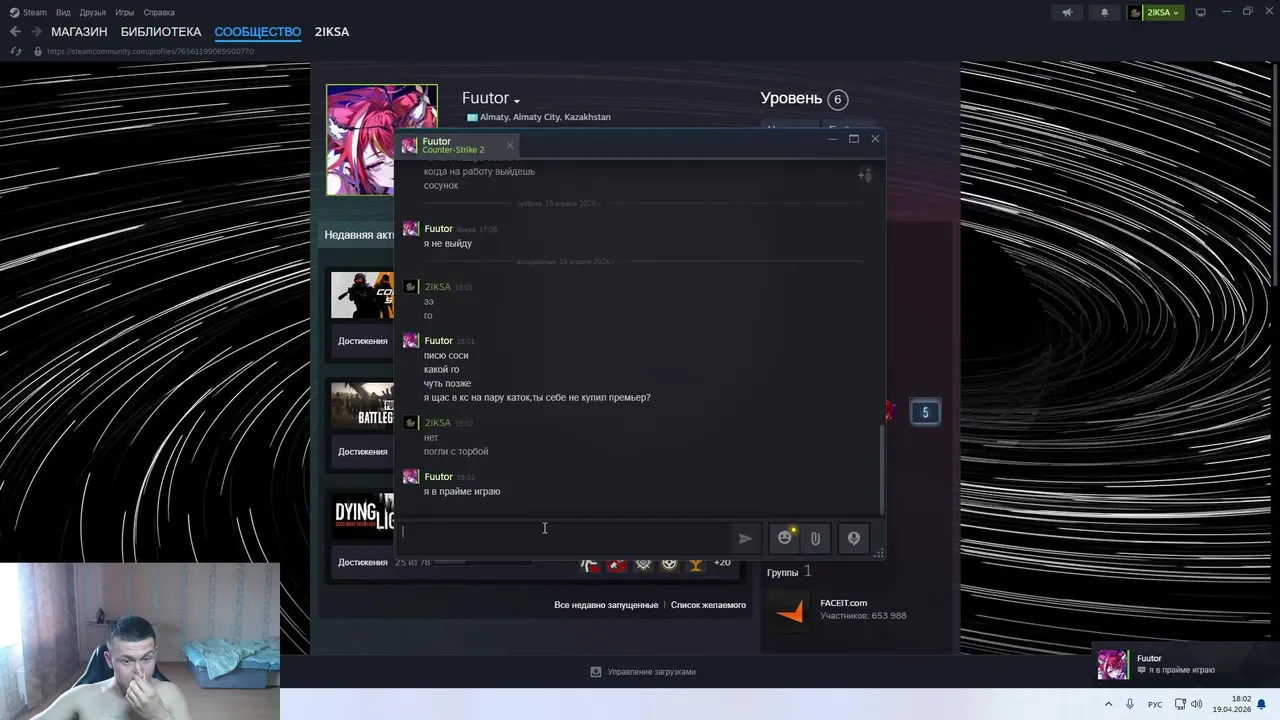
Task: Send the chat message with arrow button
Action: pyautogui.click(x=745, y=538)
